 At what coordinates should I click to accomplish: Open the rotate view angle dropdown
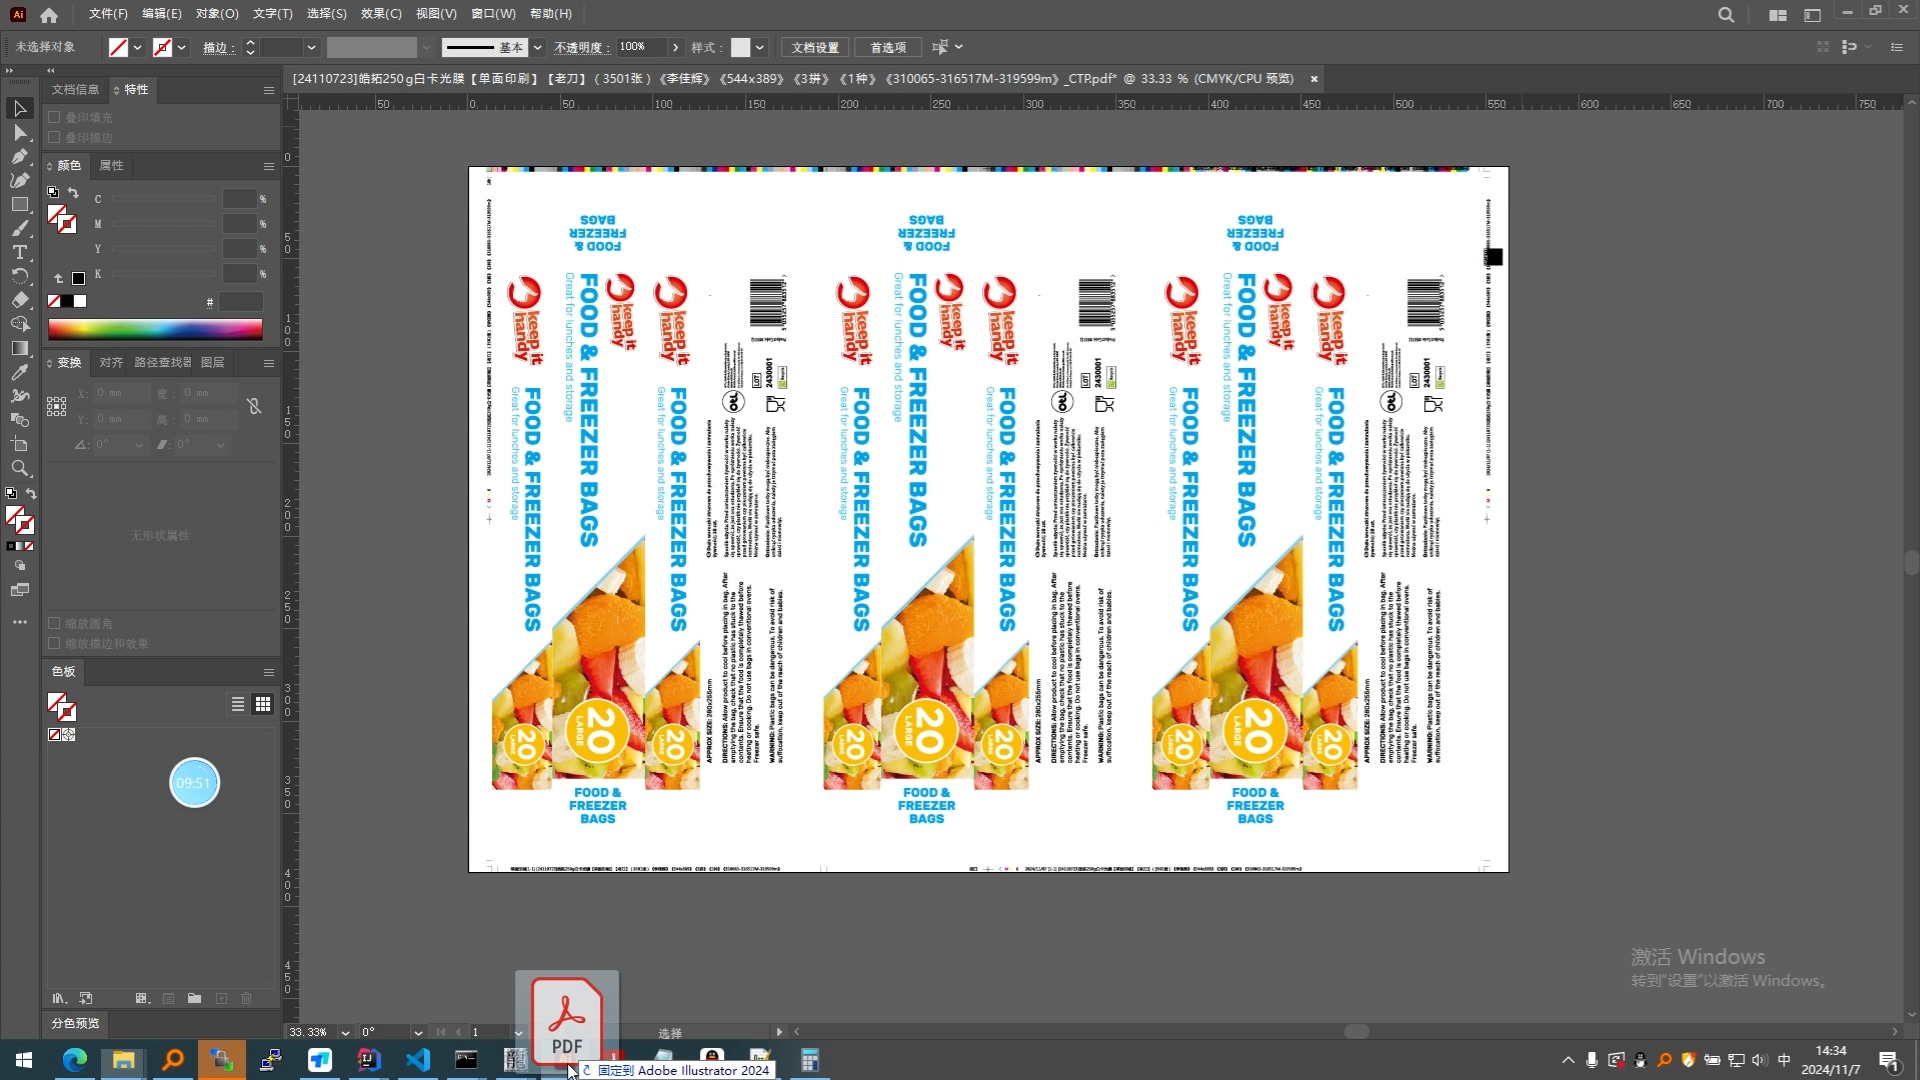click(x=418, y=1032)
